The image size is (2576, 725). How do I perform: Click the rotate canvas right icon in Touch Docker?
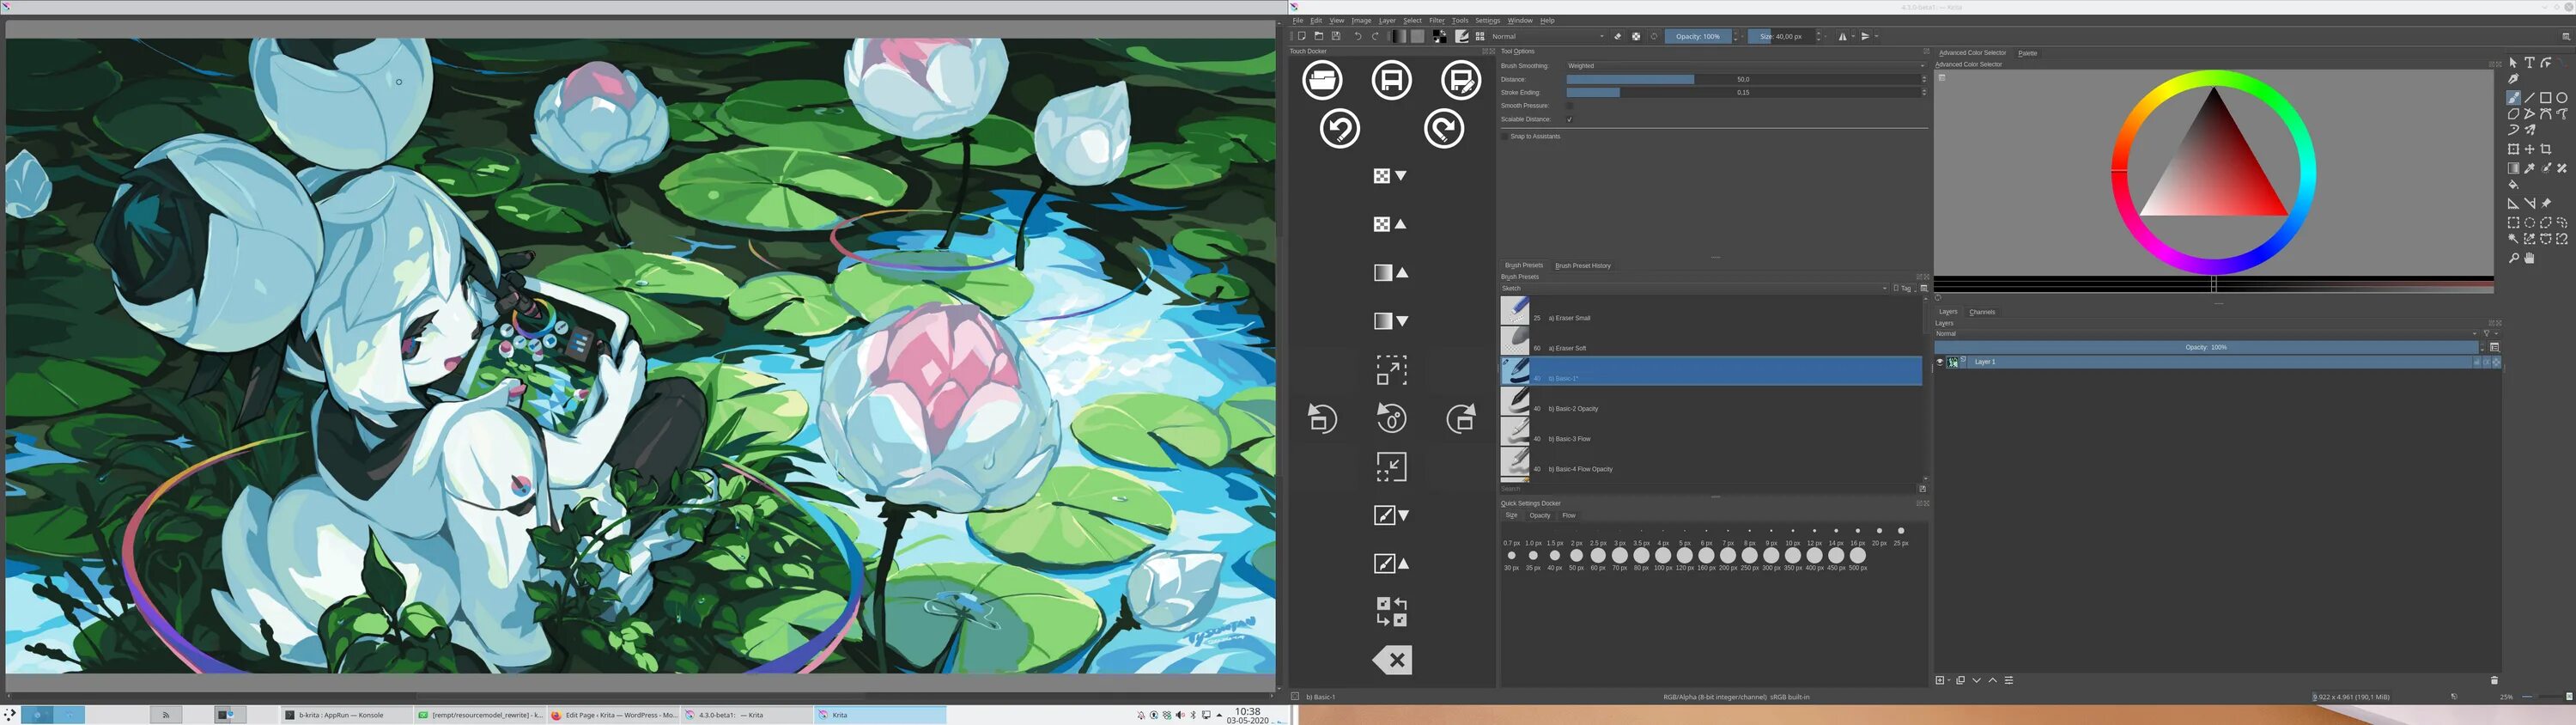(1460, 418)
